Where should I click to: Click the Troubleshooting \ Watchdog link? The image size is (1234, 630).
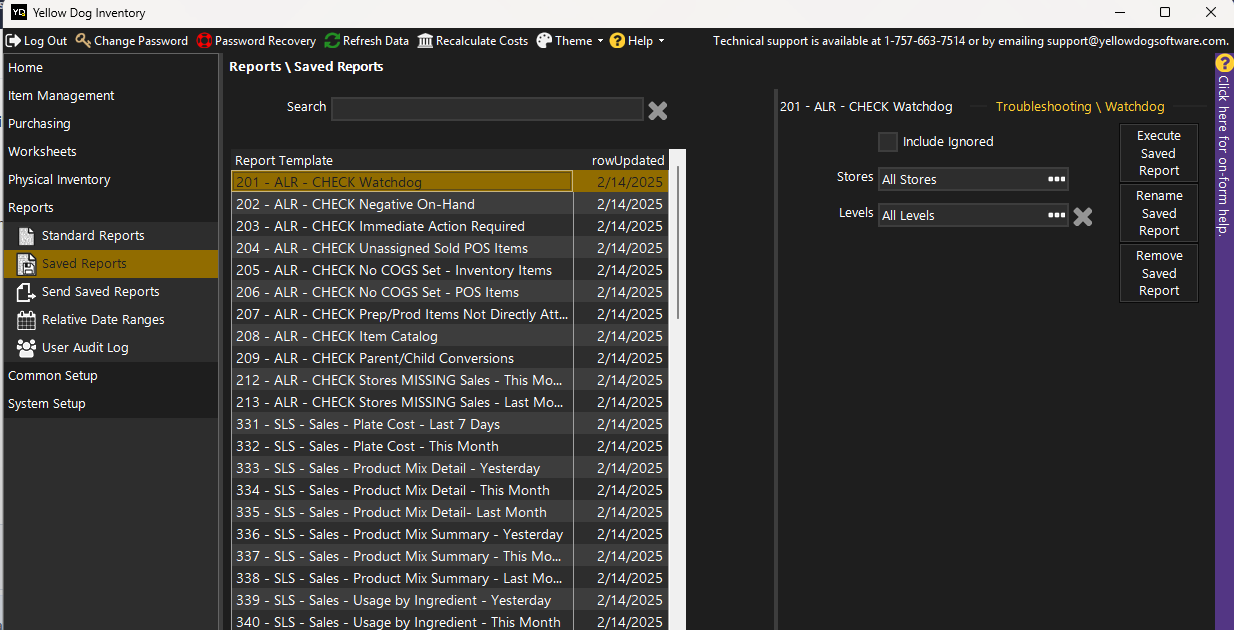point(1080,107)
